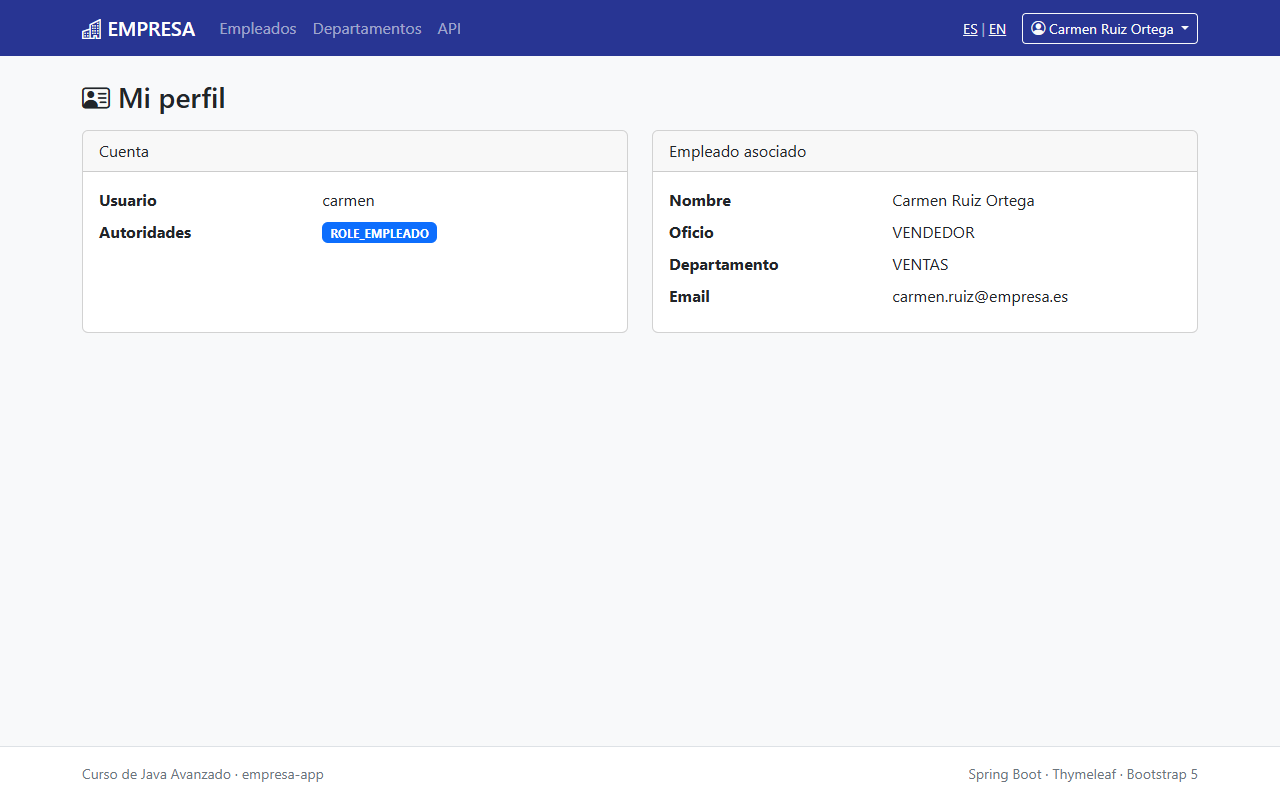Select the Oficio value VENDEDOR
Image resolution: width=1280 pixels, height=800 pixels.
[x=933, y=233]
